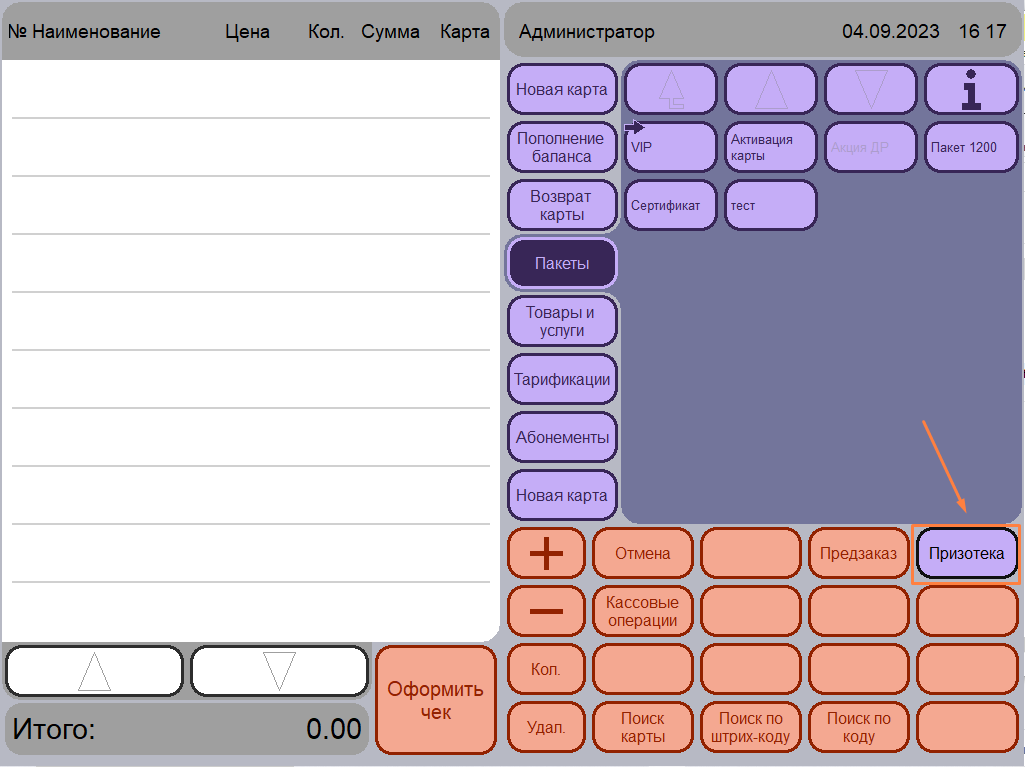Click Поиск по штрих-коду button
This screenshot has height=767, width=1025.
click(x=750, y=727)
